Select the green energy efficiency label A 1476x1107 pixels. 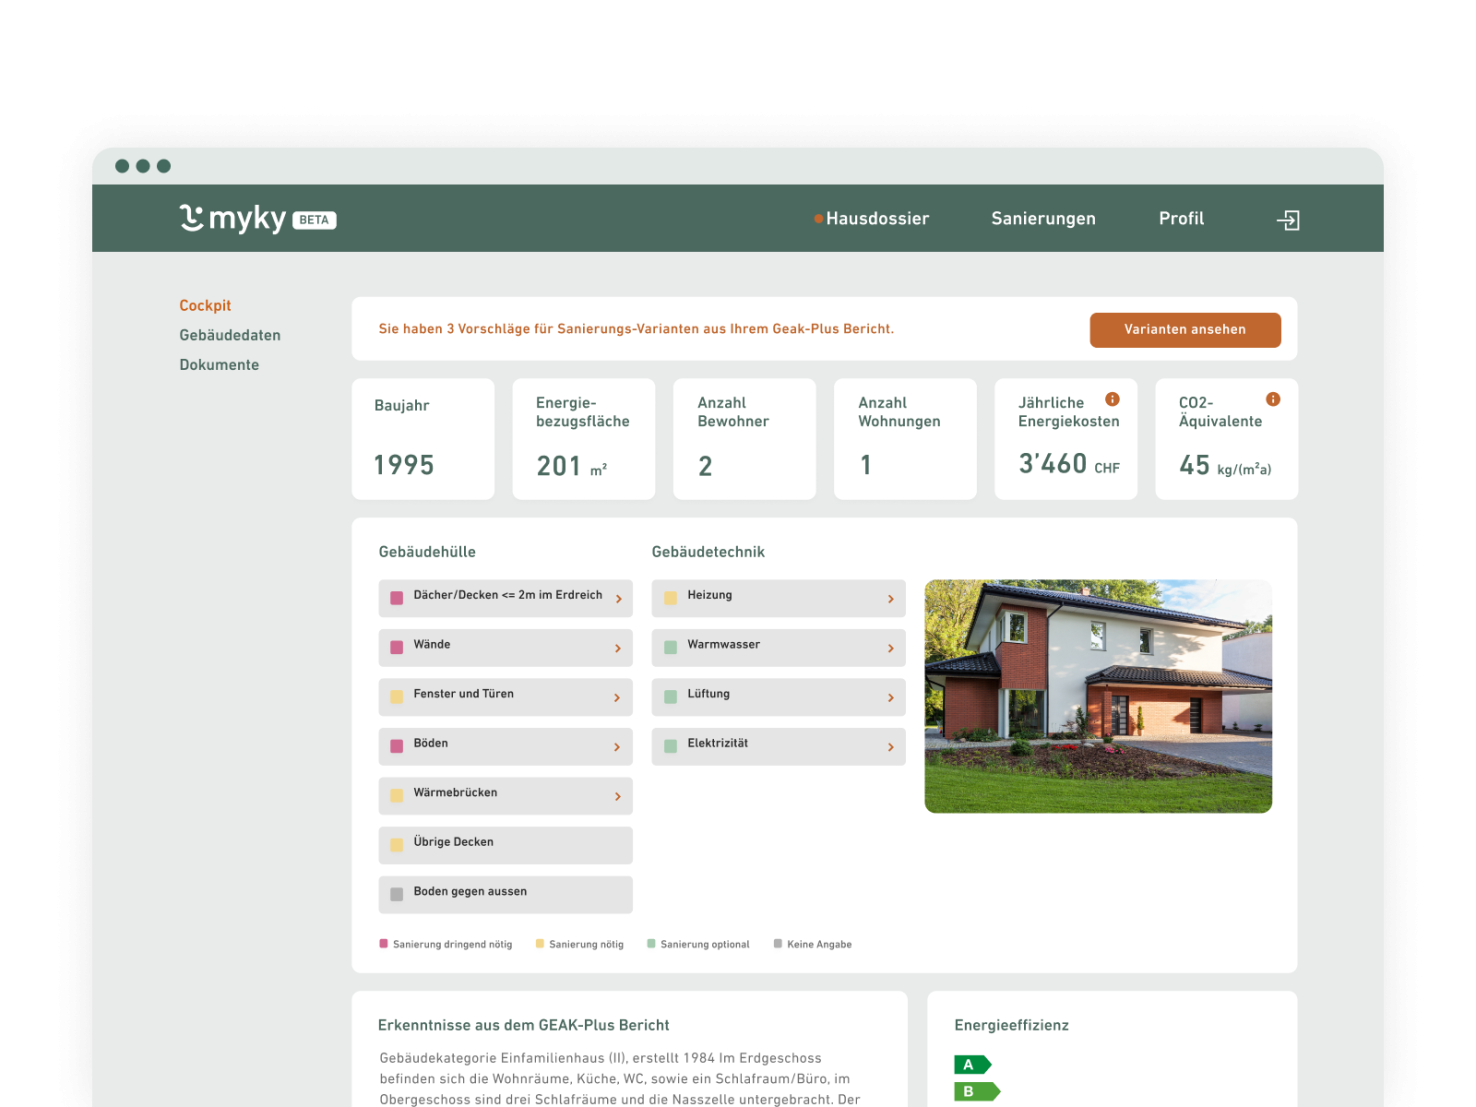pos(971,1064)
